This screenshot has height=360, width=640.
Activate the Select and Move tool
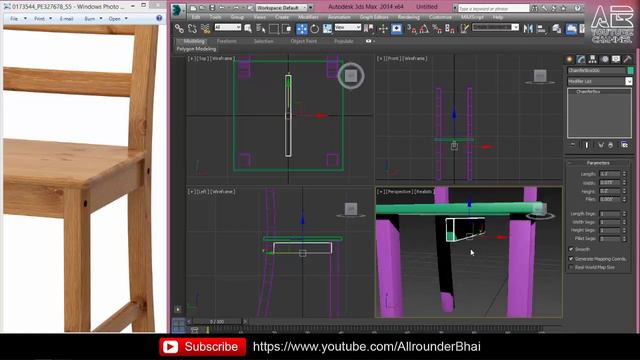coord(302,29)
